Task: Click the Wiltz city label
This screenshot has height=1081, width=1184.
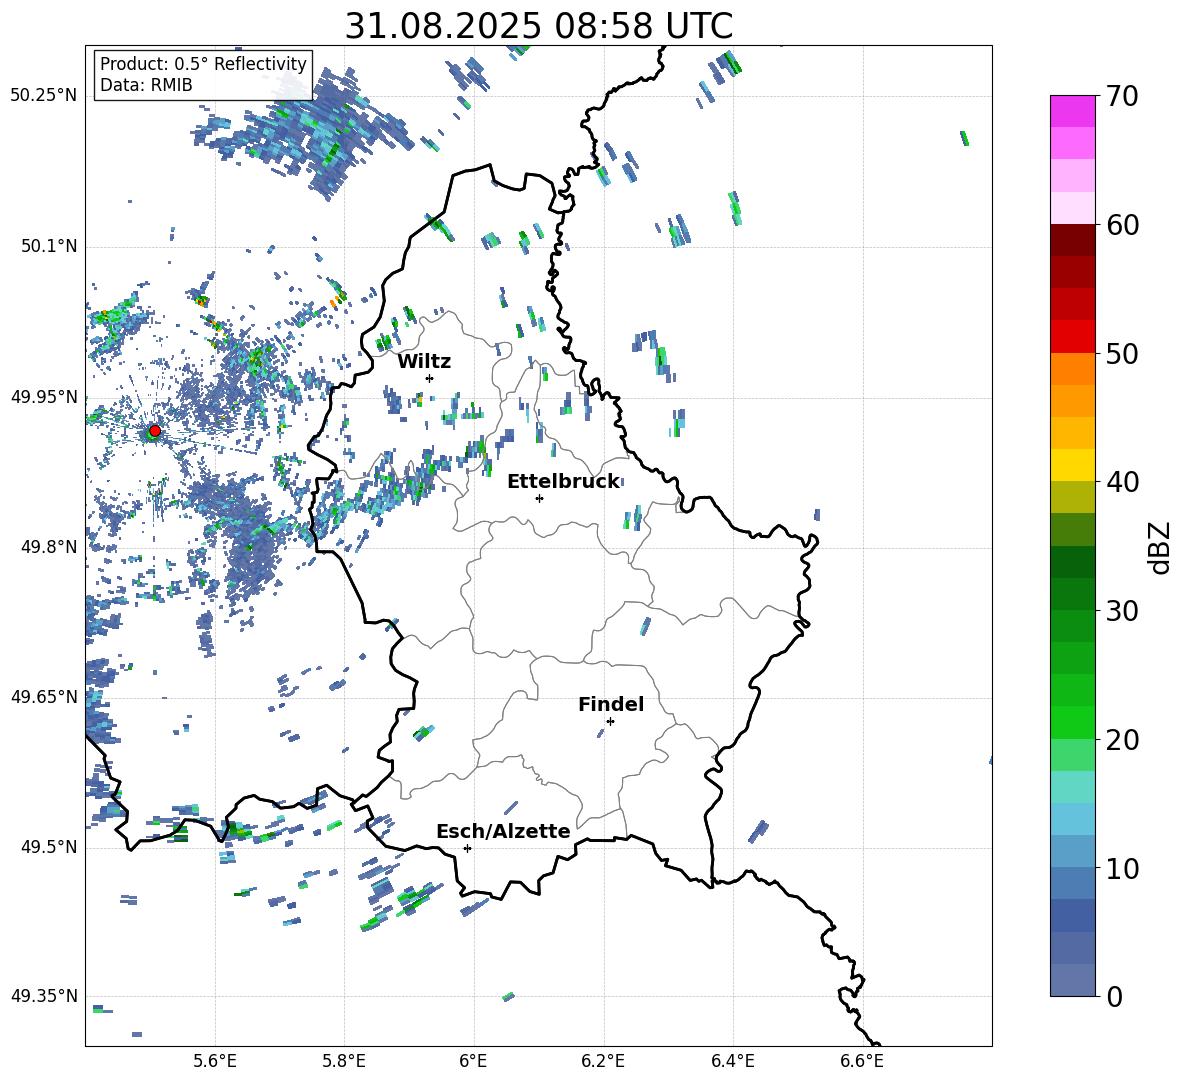Action: pos(424,362)
